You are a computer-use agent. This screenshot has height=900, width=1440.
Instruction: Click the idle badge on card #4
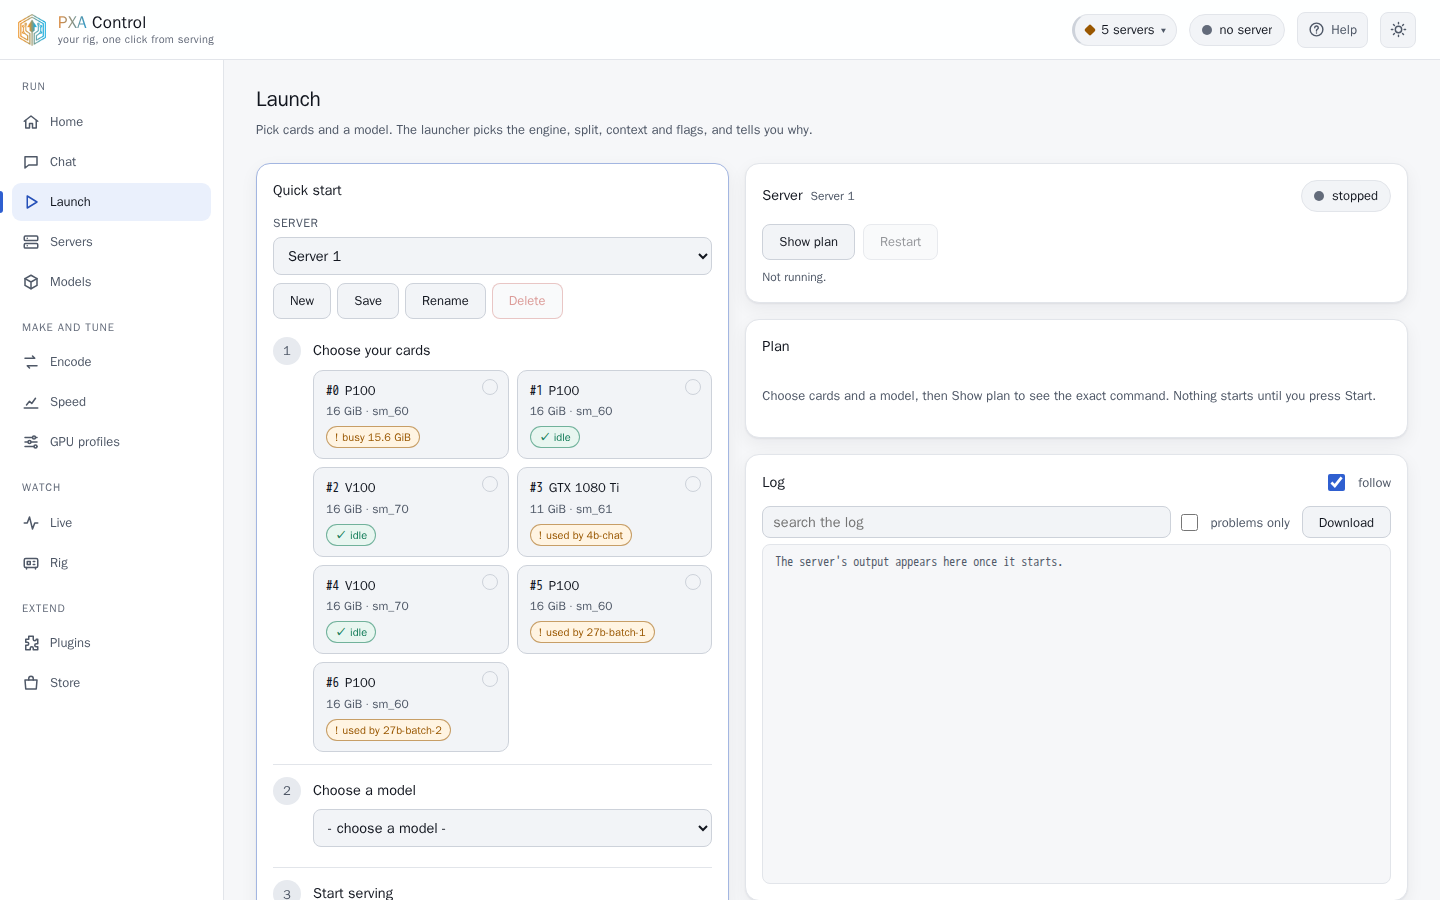coord(351,632)
